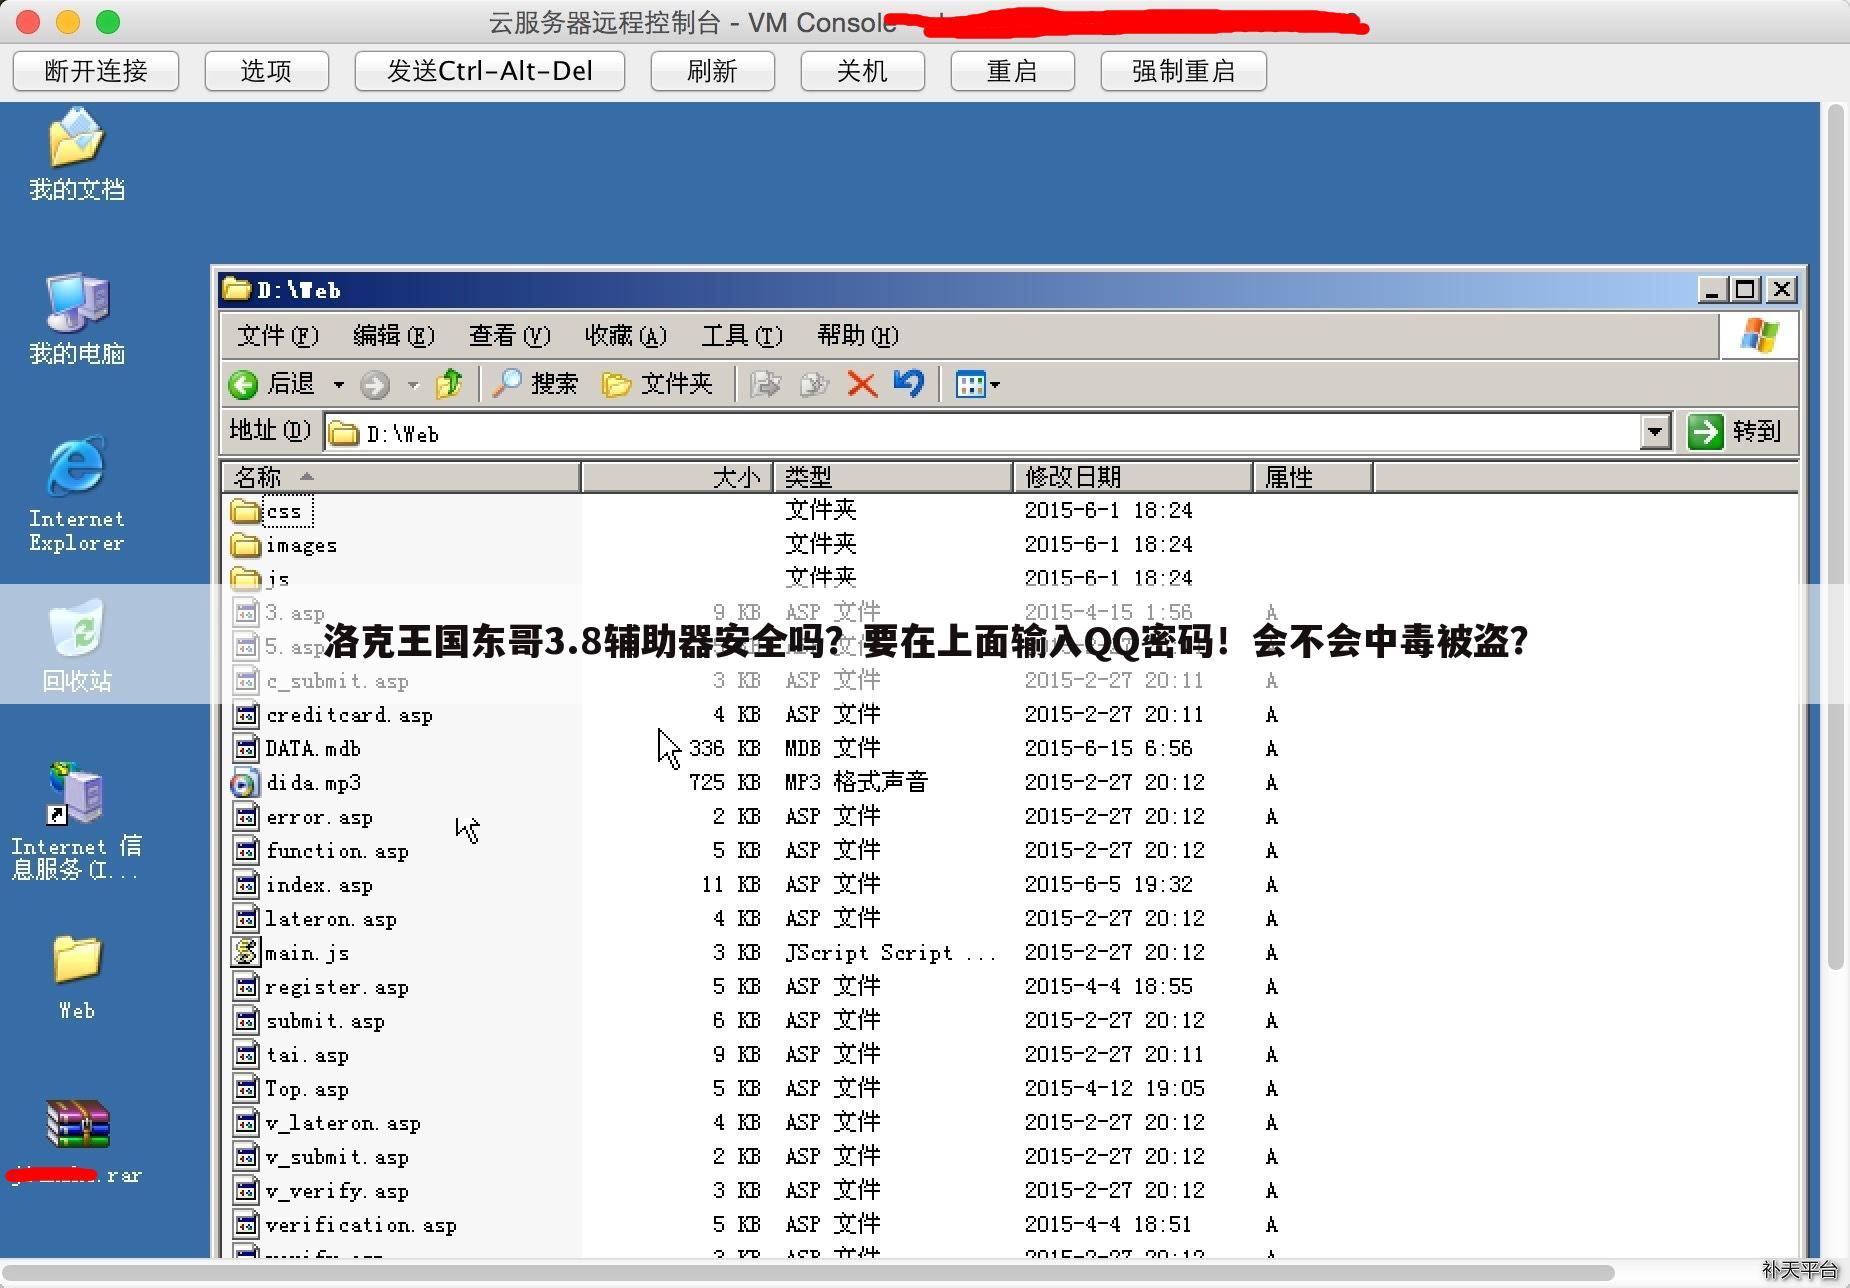Select the Top.asp file

(291, 1089)
